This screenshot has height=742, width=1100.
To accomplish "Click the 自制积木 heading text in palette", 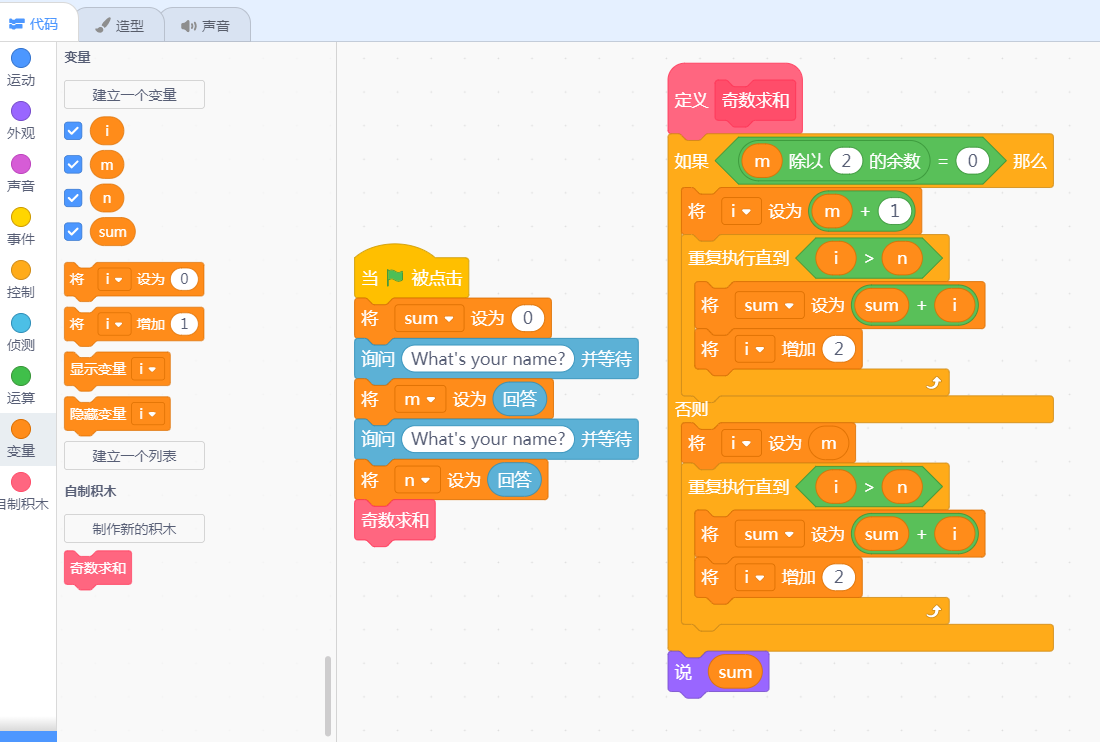I will (x=90, y=492).
